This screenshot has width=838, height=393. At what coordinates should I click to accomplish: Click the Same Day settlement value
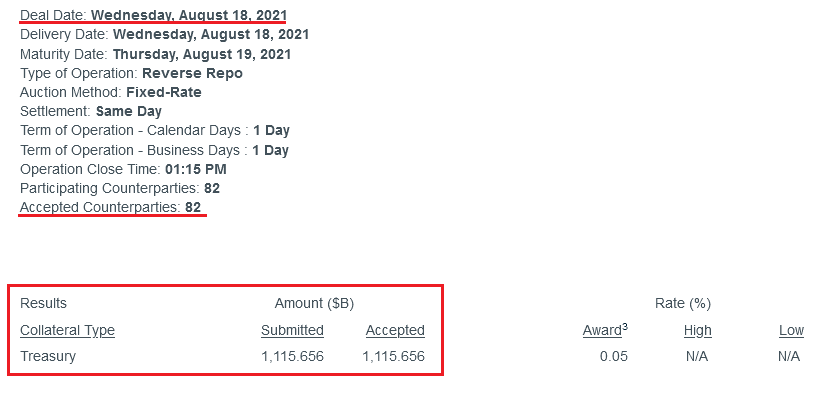[x=129, y=112]
